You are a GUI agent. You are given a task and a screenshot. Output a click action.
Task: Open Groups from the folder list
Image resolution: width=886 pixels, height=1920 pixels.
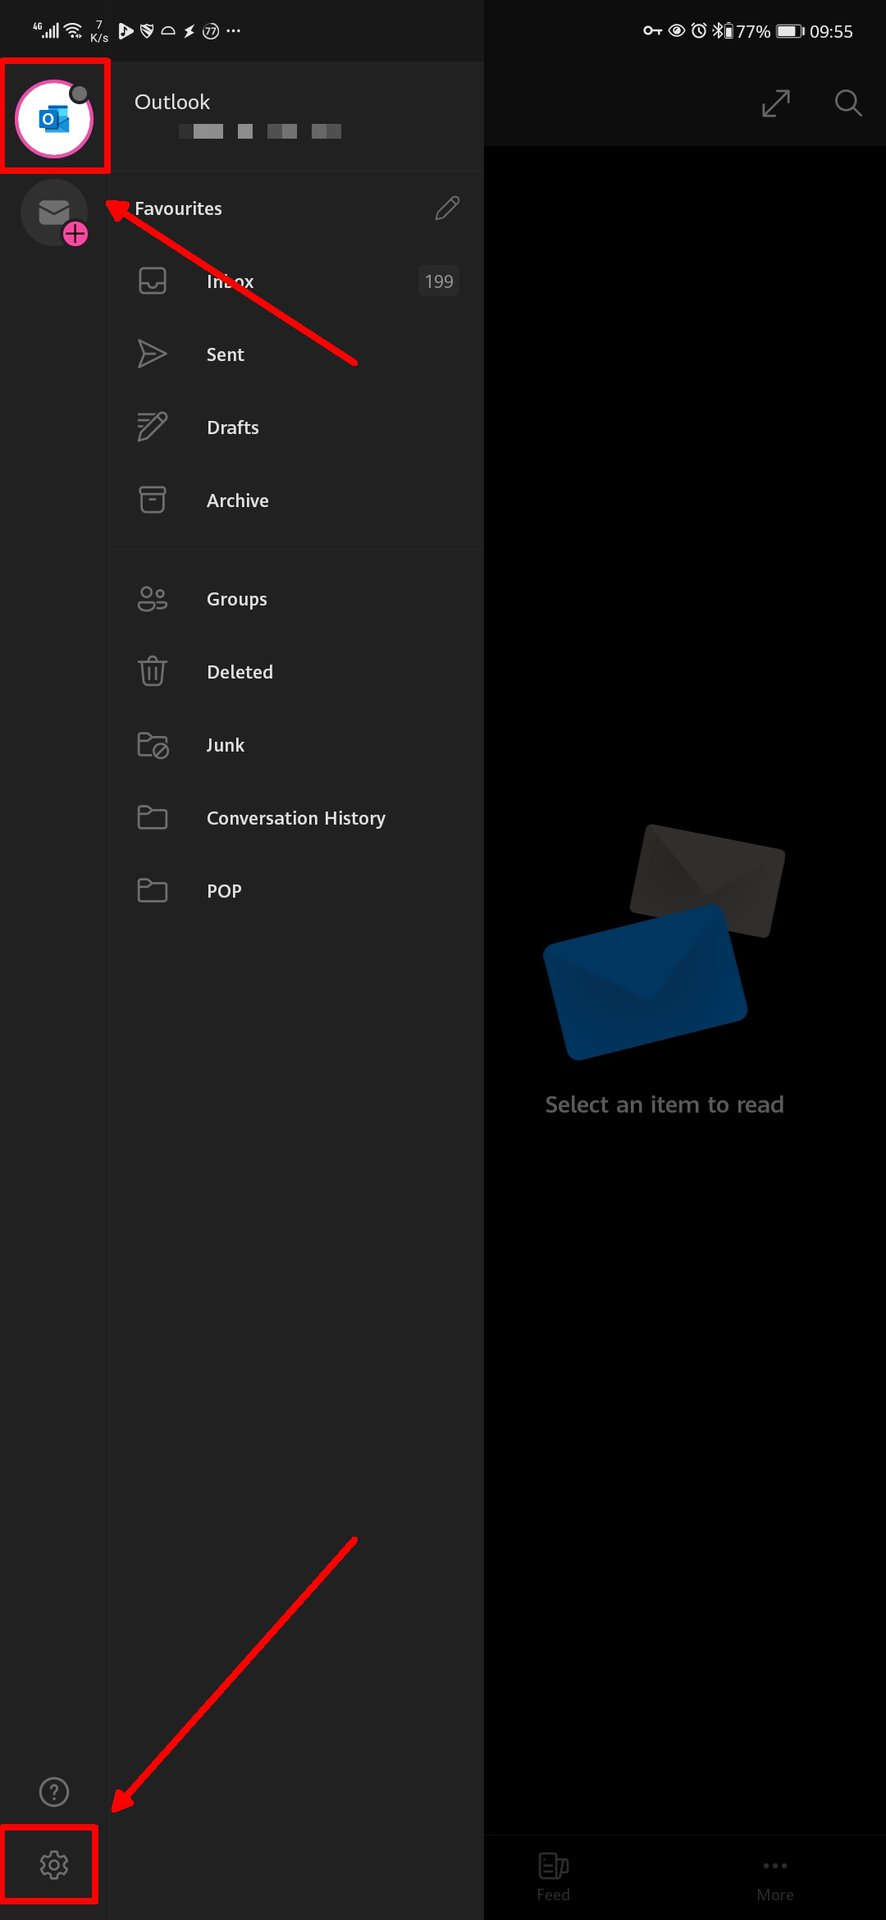click(236, 599)
